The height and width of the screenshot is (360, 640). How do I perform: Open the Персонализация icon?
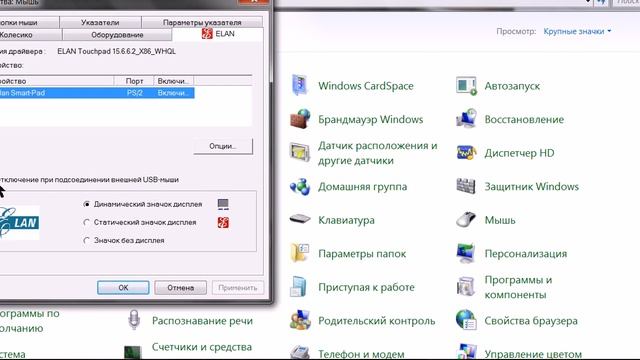click(x=466, y=253)
